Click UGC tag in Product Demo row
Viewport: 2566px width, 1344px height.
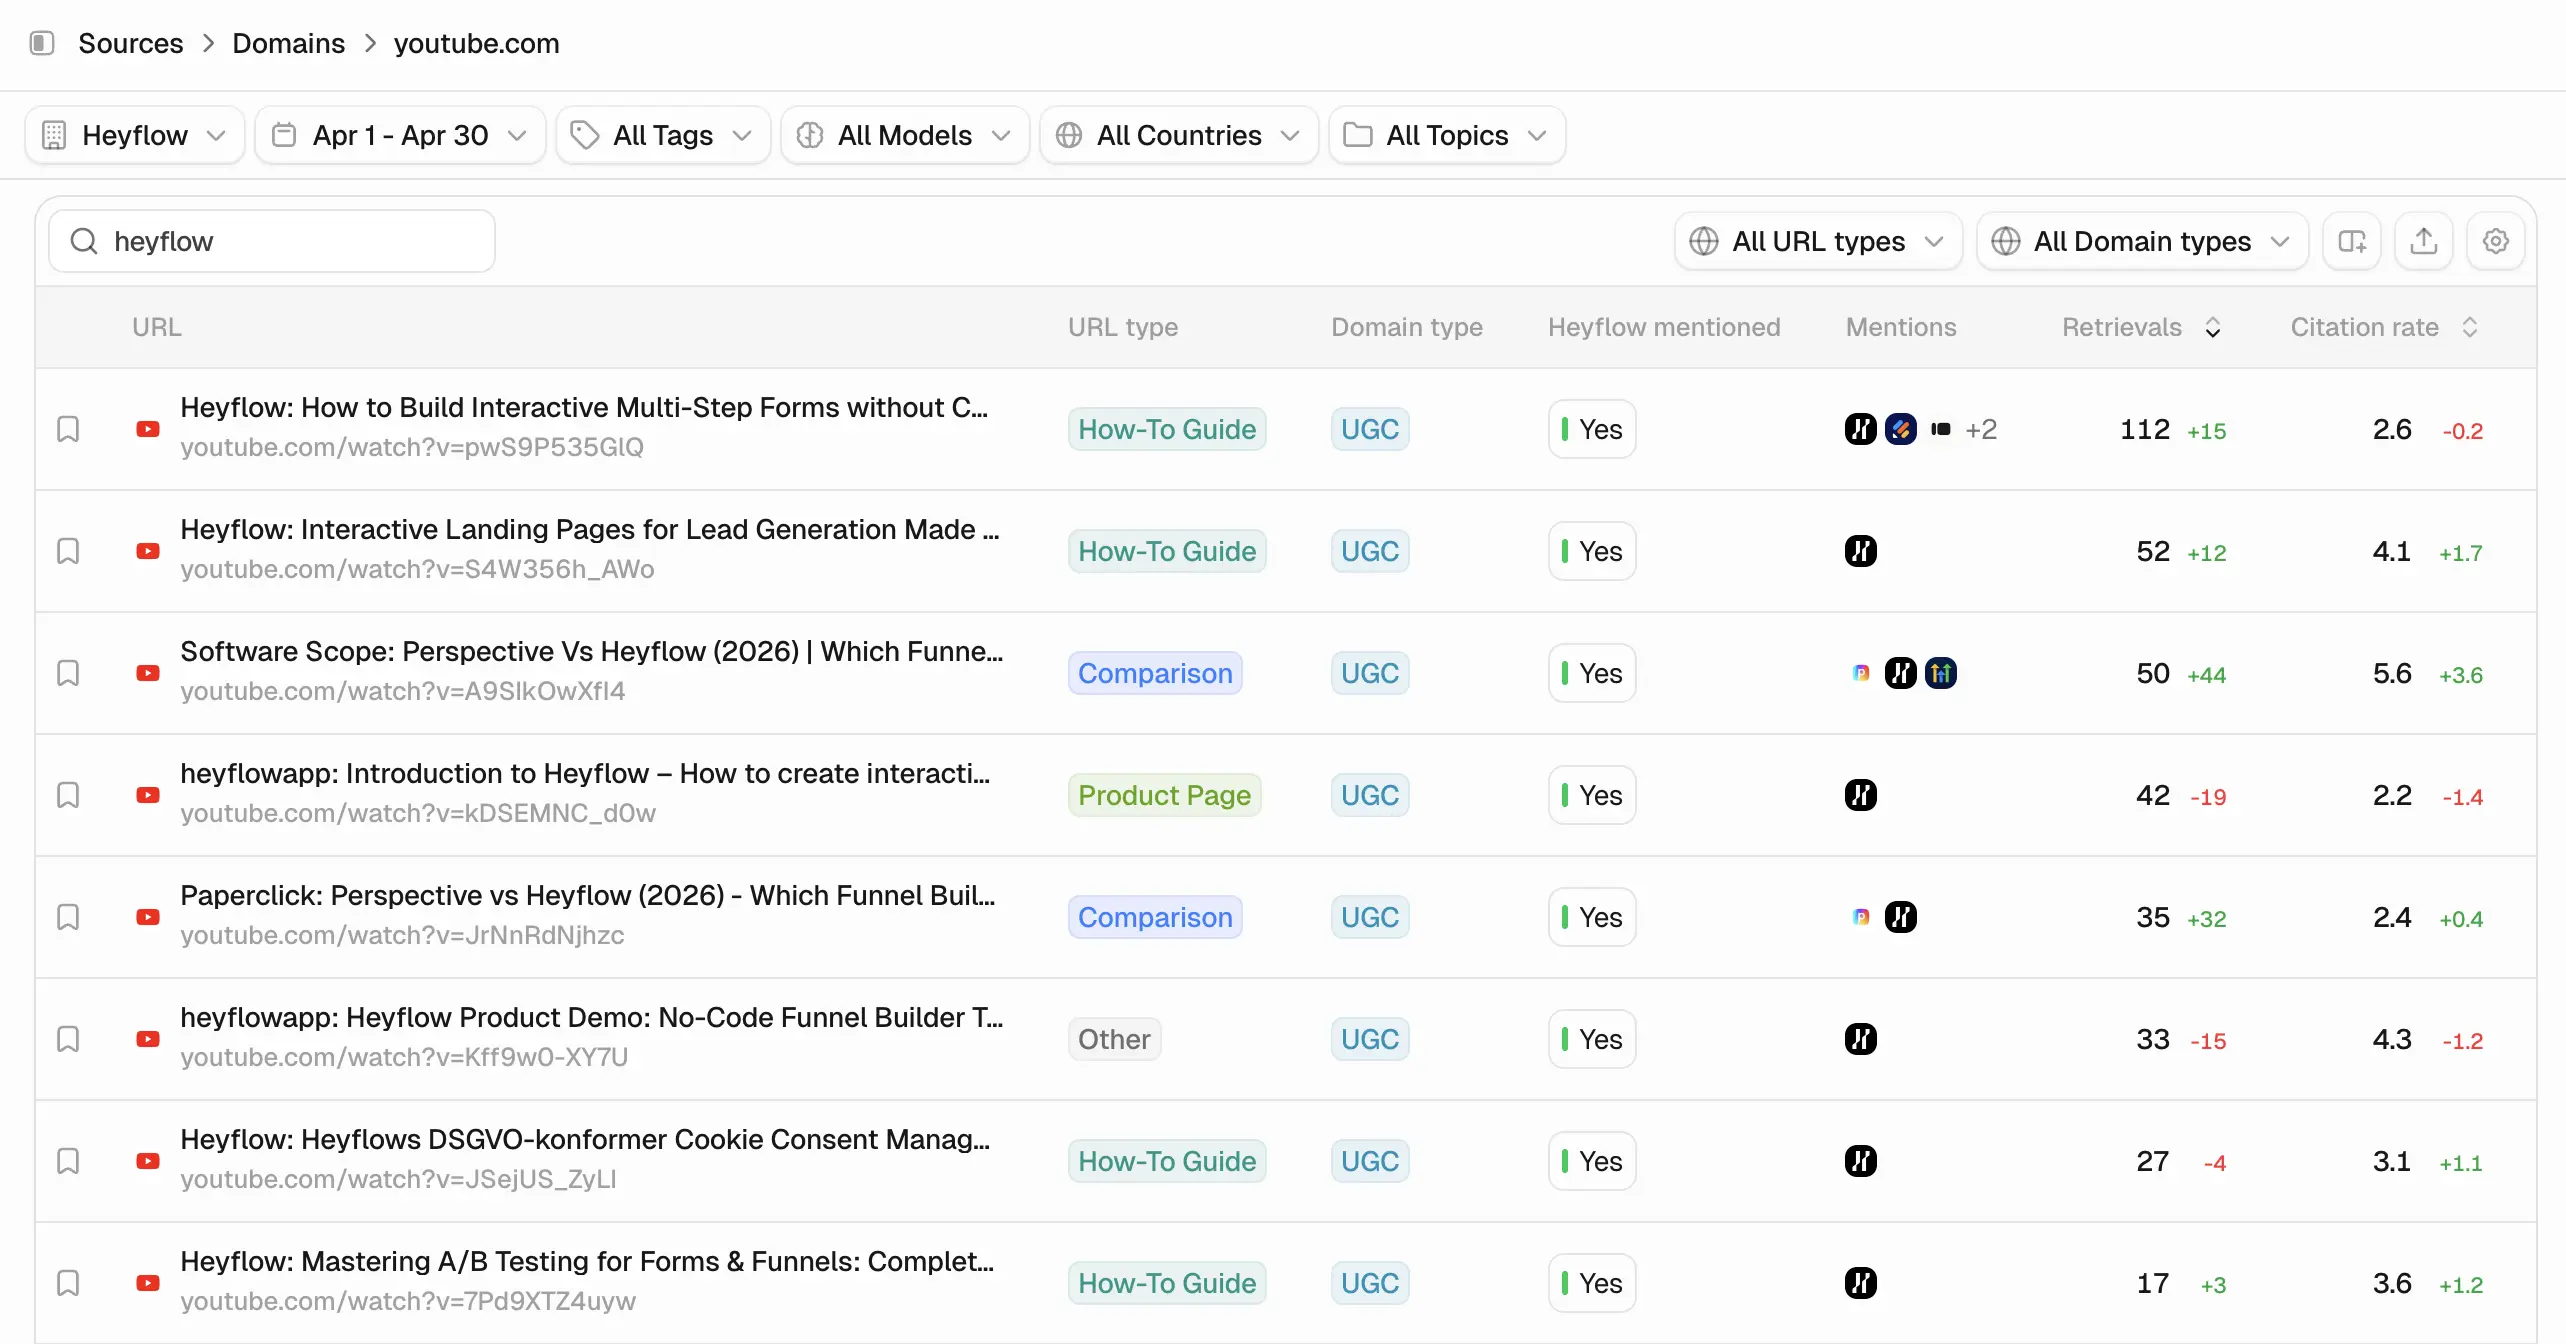(x=1370, y=1039)
